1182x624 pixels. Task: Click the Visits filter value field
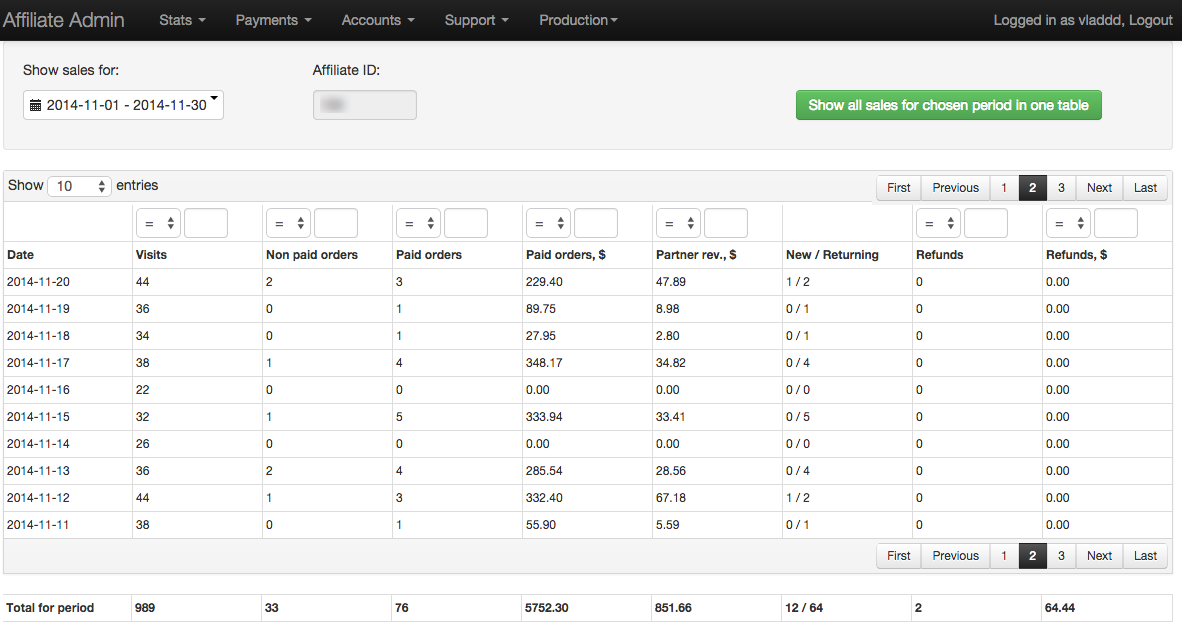point(206,224)
